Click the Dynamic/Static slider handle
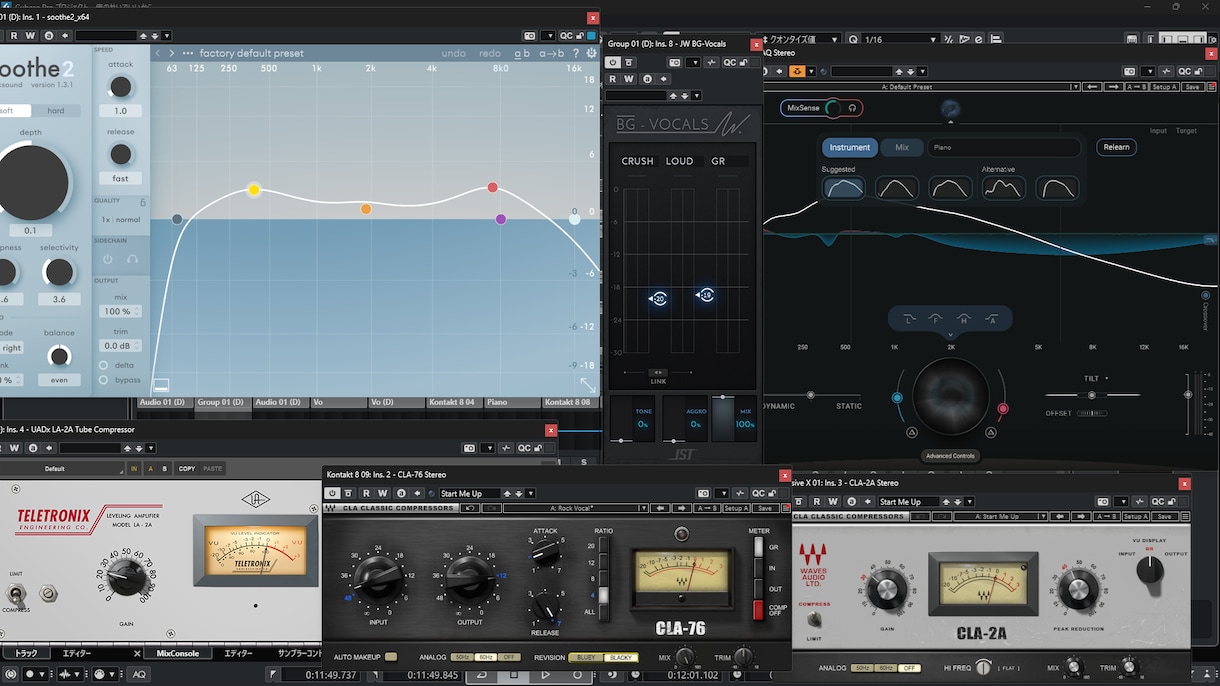The image size is (1220, 686). pos(810,395)
